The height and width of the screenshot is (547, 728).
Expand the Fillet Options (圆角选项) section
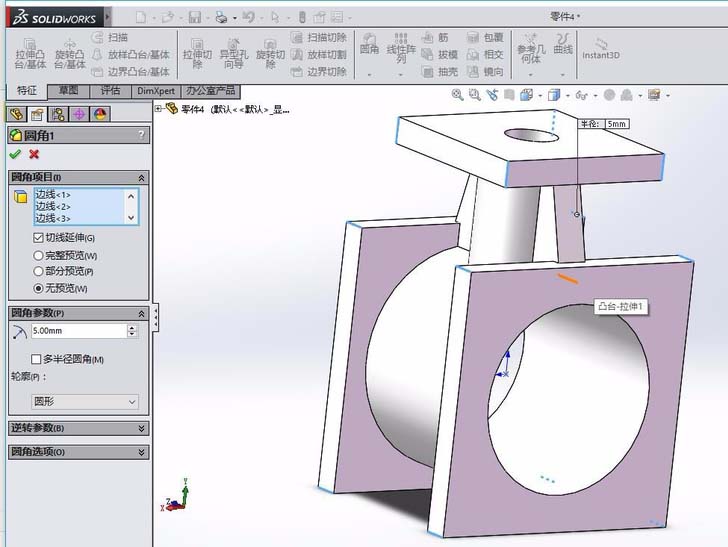tap(142, 452)
